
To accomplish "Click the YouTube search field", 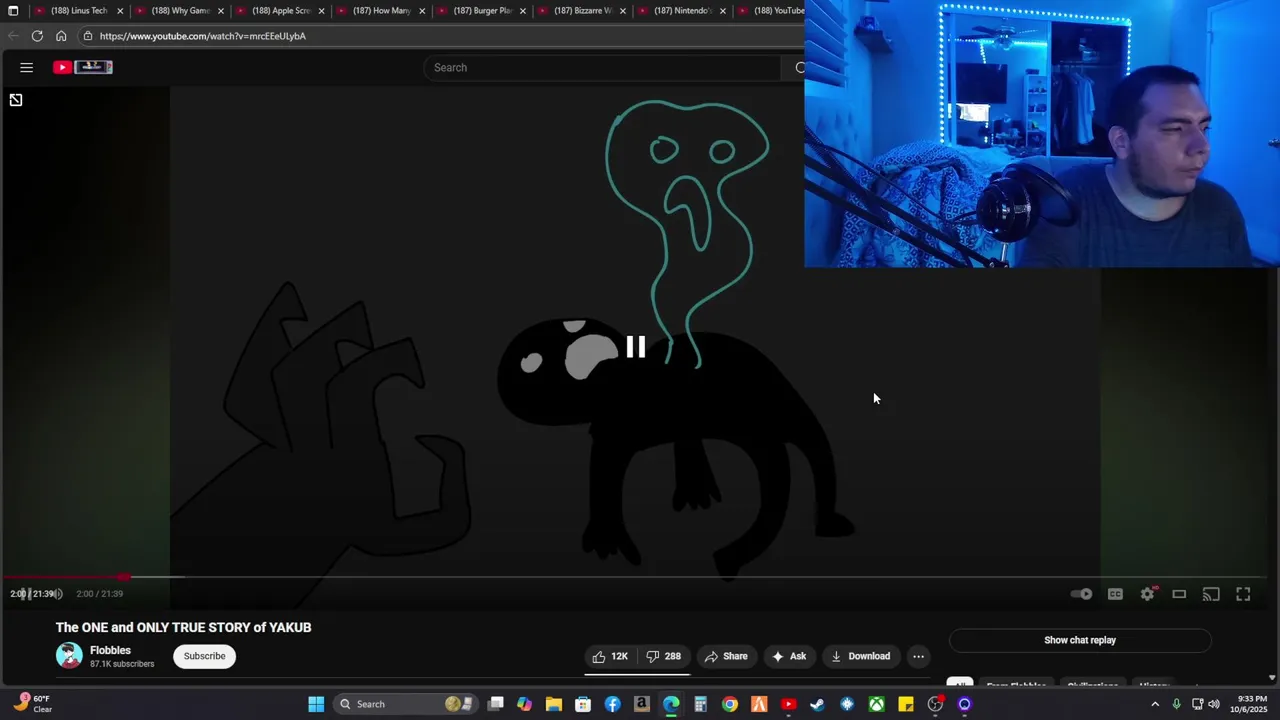I will [x=602, y=67].
